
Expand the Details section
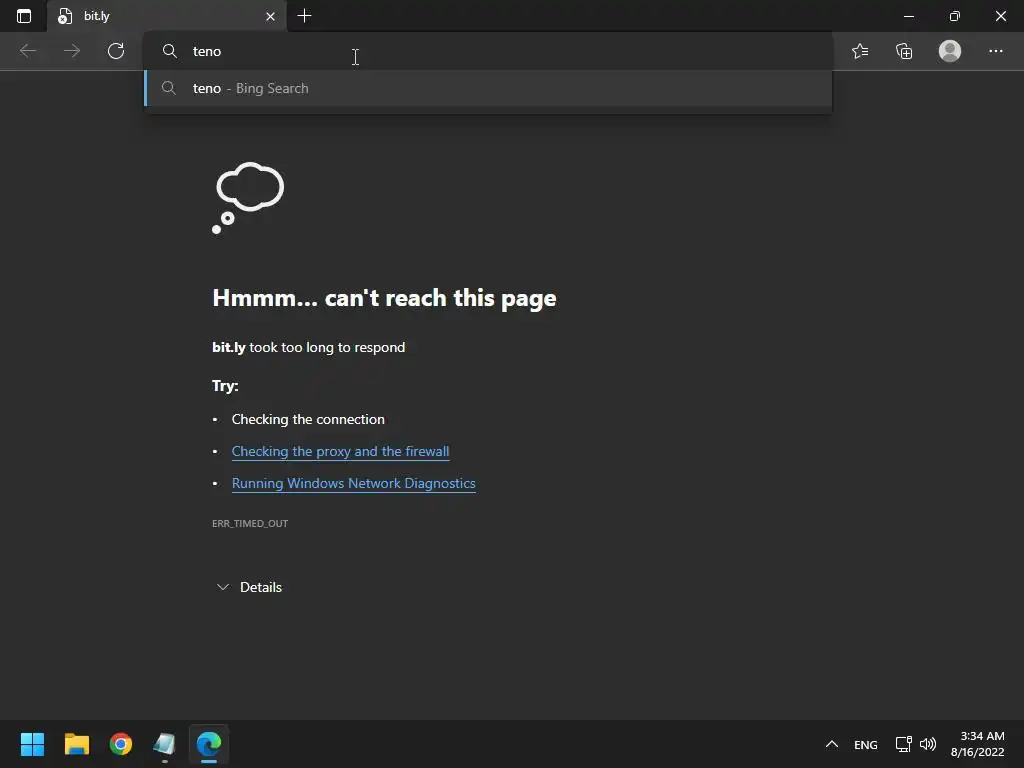249,587
